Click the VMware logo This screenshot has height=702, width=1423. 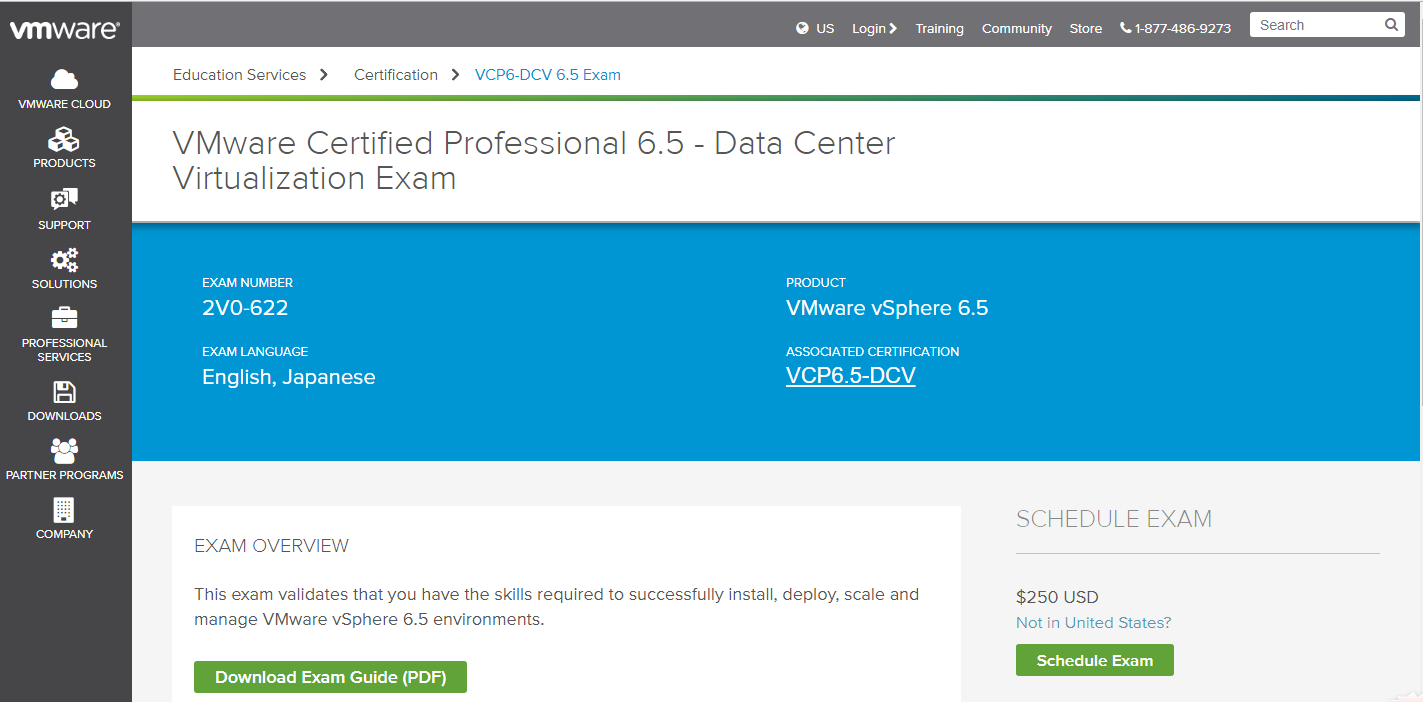[x=65, y=30]
